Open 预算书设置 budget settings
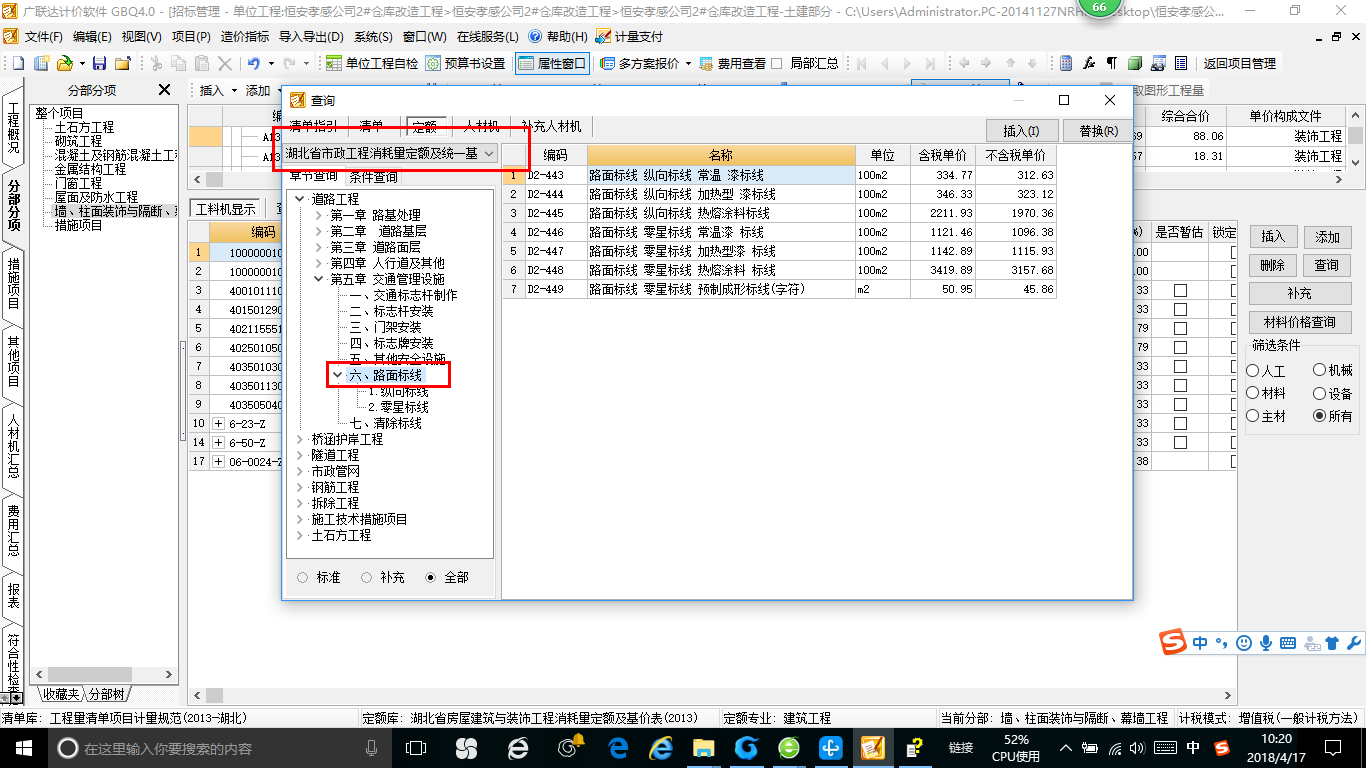The width and height of the screenshot is (1366, 768). coord(466,63)
